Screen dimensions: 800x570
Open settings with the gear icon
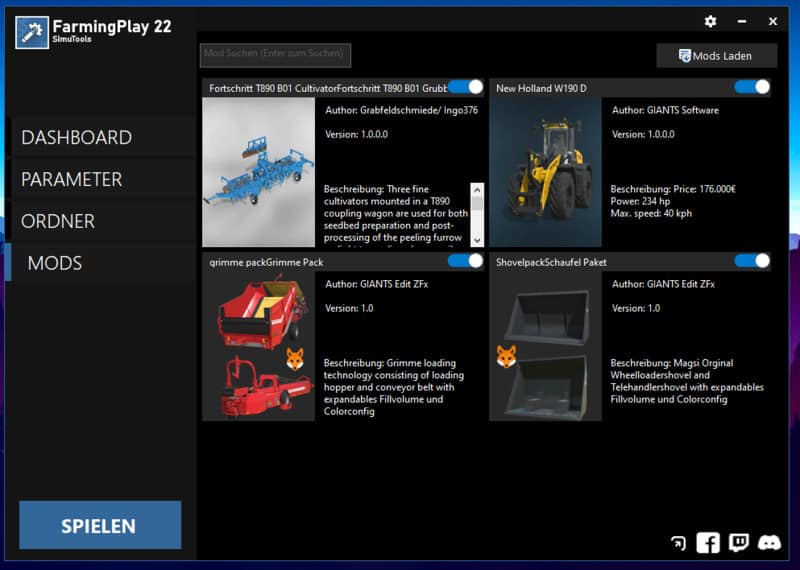click(x=710, y=21)
